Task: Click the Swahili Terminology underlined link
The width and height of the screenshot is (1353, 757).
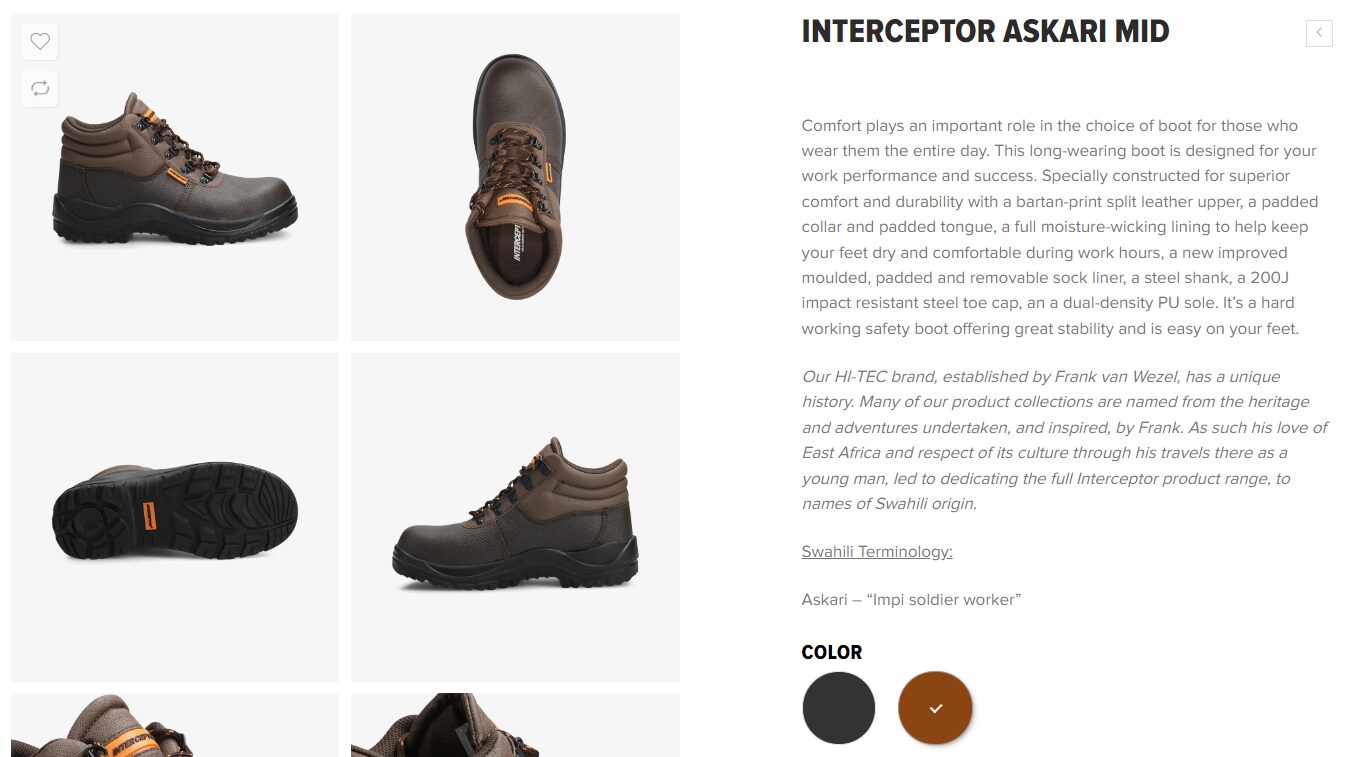Action: 877,552
